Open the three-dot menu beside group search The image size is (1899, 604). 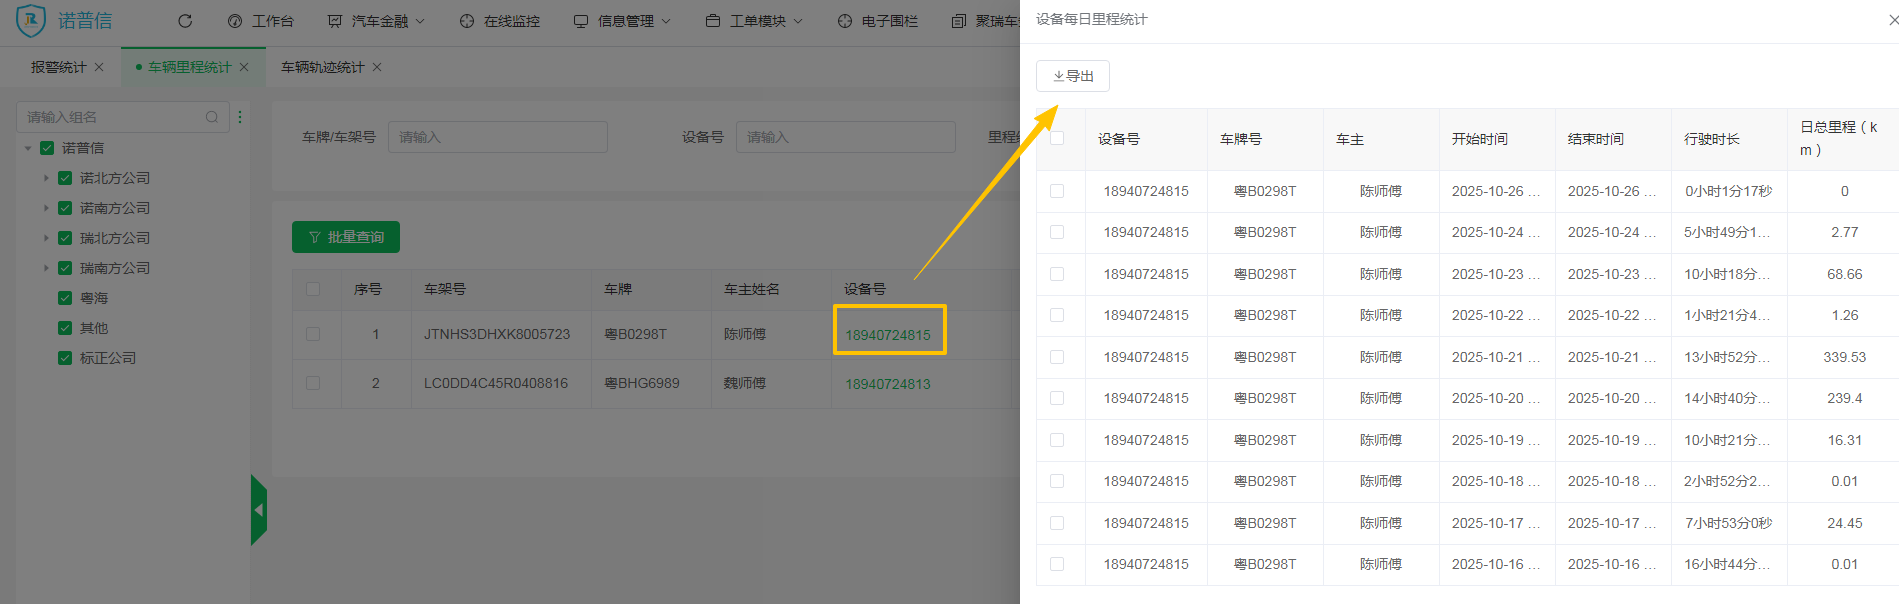[x=240, y=117]
